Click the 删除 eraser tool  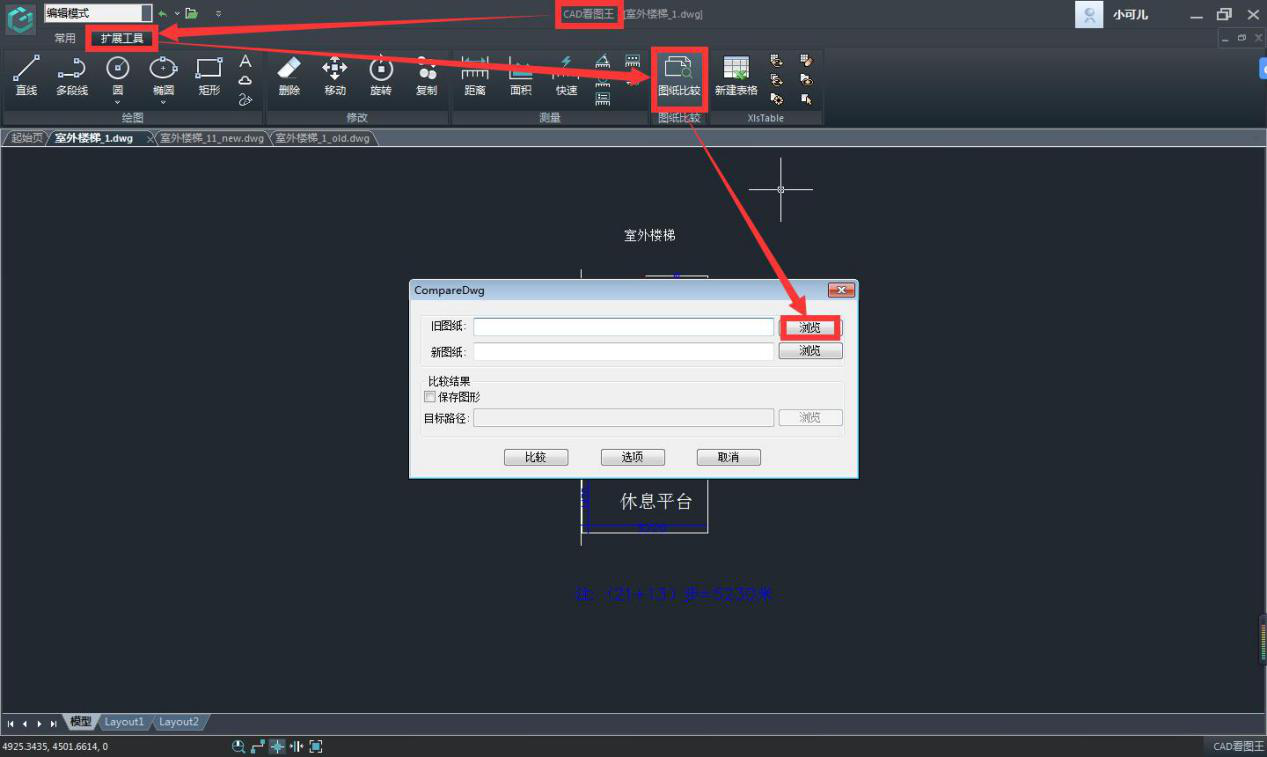click(x=289, y=76)
